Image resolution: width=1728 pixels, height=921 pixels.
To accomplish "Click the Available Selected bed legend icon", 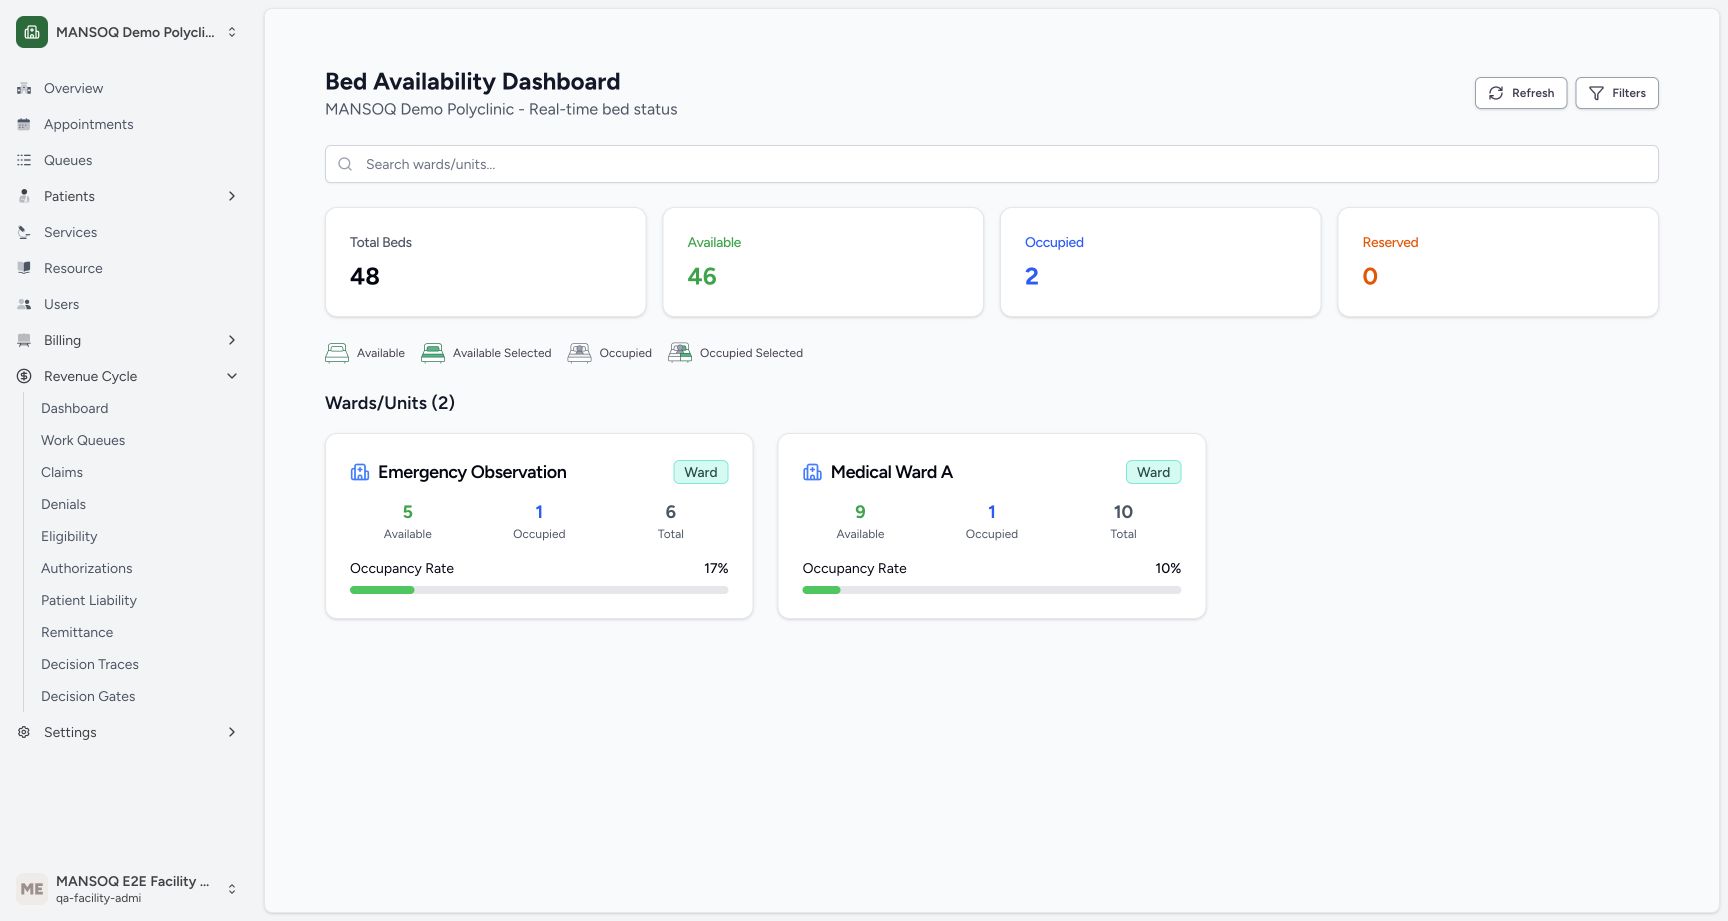I will (x=433, y=353).
